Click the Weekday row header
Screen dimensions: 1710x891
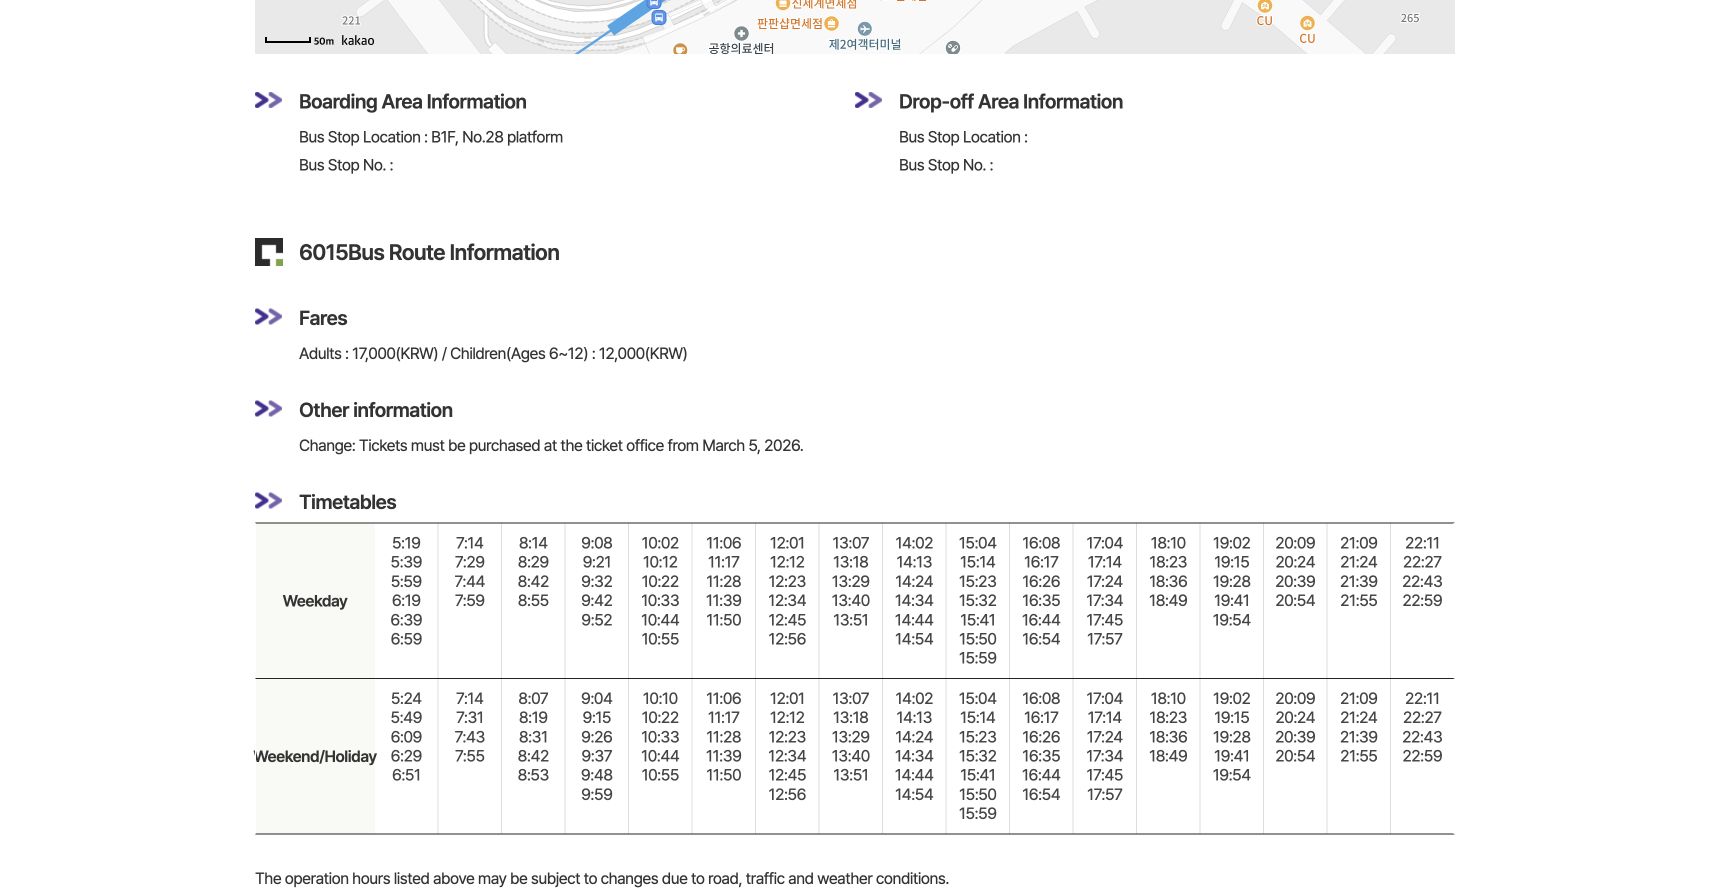pyautogui.click(x=315, y=601)
